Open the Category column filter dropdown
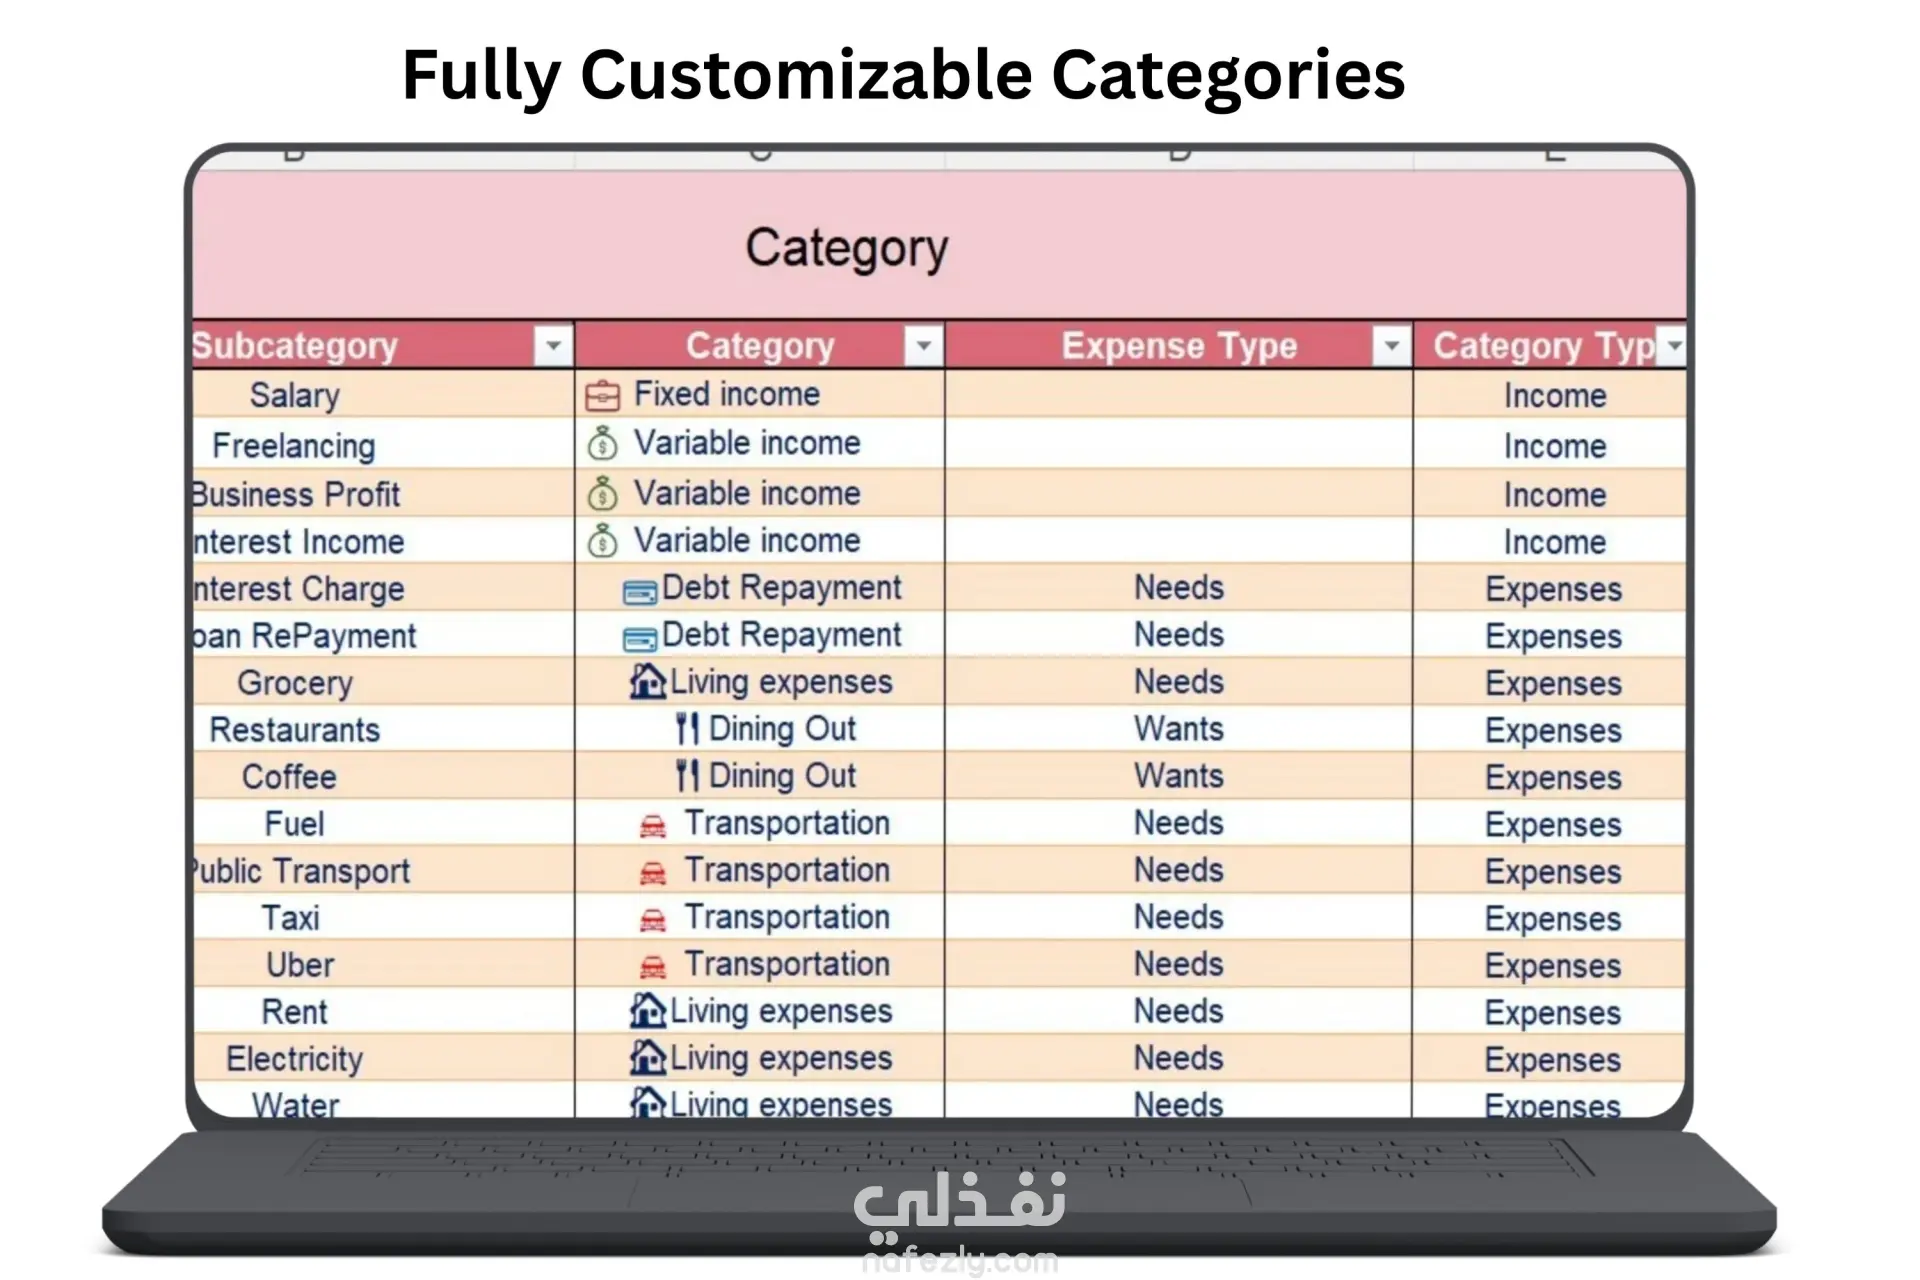This screenshot has width=1920, height=1280. [923, 346]
